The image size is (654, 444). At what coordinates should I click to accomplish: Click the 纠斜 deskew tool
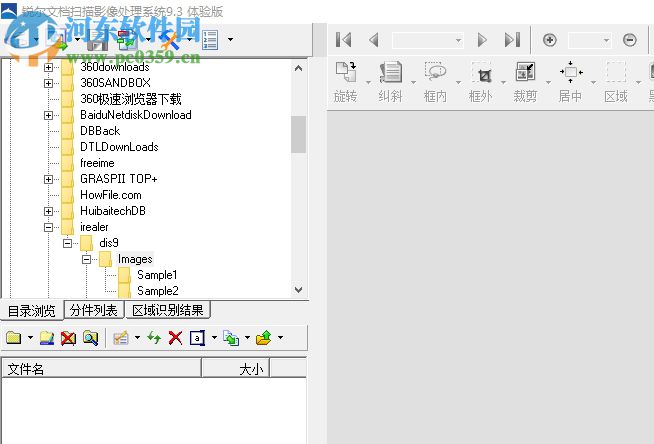click(x=390, y=82)
